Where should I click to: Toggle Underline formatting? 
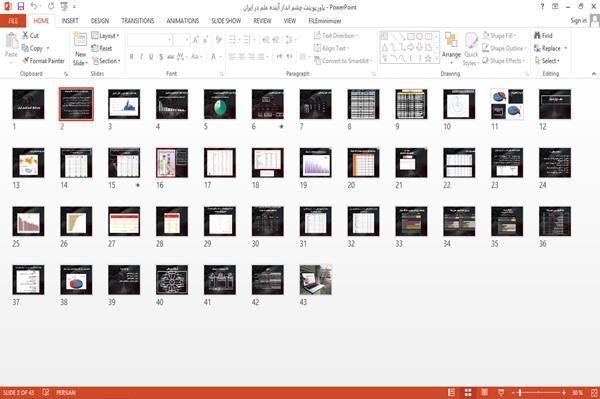pos(151,57)
